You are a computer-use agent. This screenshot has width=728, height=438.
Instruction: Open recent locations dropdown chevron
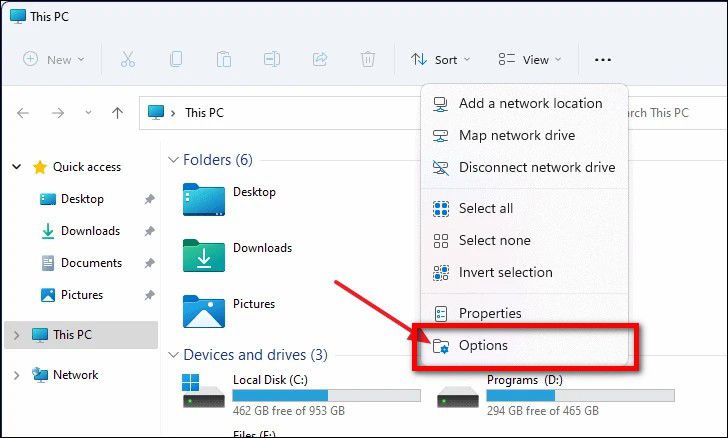point(88,112)
